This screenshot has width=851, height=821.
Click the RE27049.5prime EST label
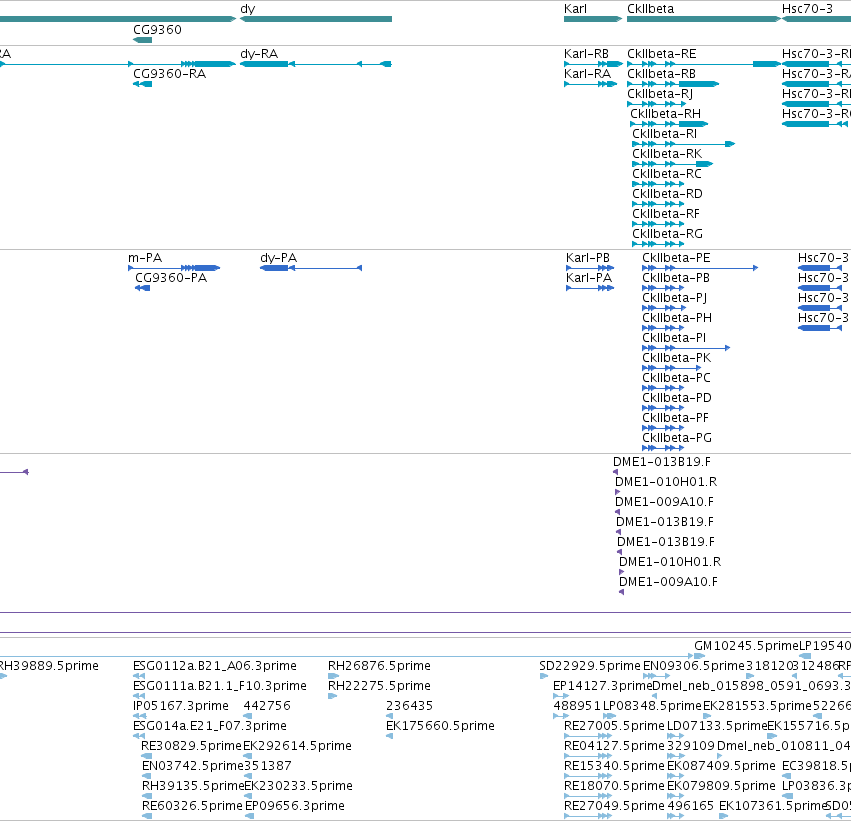click(614, 806)
